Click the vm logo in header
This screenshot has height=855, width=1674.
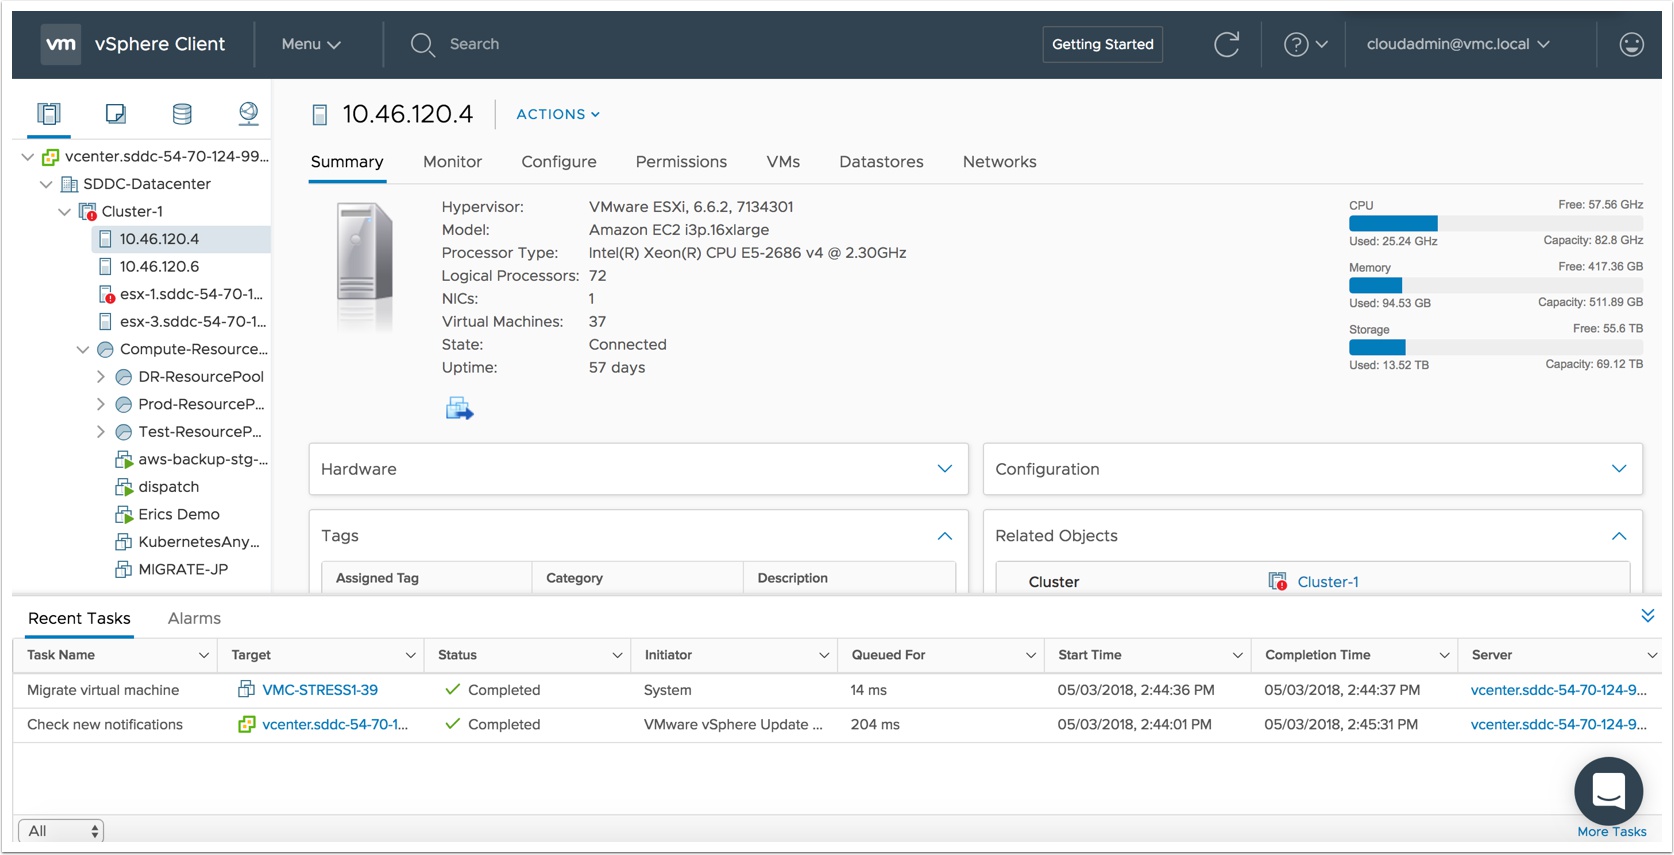(x=61, y=44)
